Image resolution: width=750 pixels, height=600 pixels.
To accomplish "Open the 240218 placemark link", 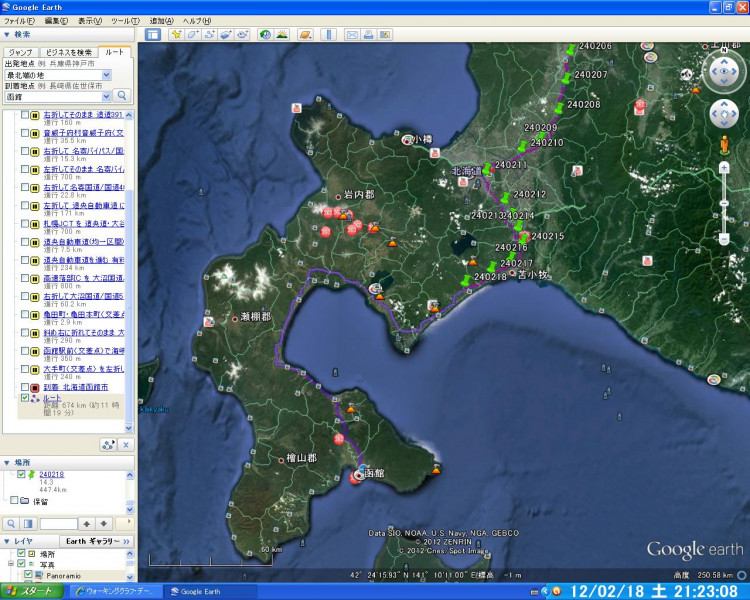I will click(x=52, y=474).
